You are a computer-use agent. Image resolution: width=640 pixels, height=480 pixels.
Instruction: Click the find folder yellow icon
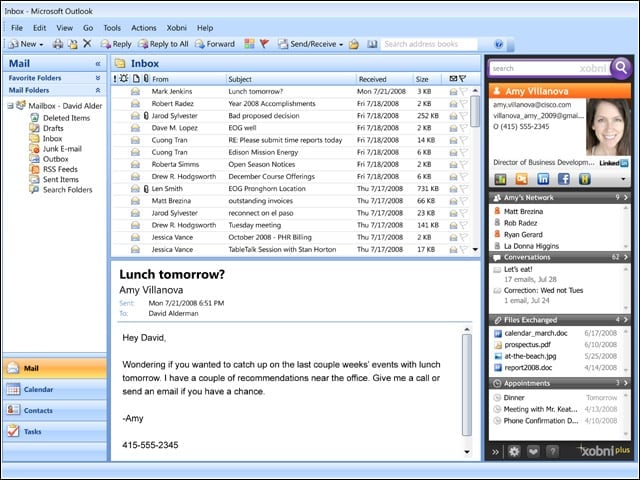pyautogui.click(x=354, y=44)
